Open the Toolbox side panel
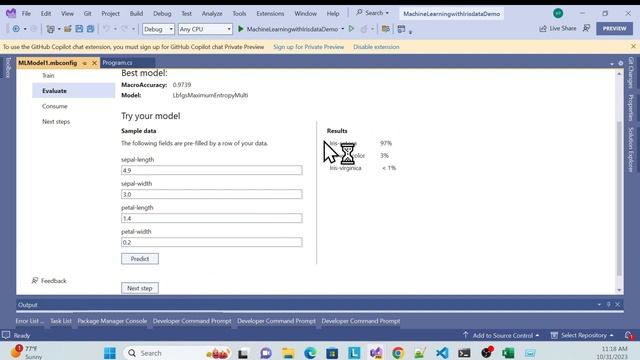The height and width of the screenshot is (360, 640). (8, 67)
